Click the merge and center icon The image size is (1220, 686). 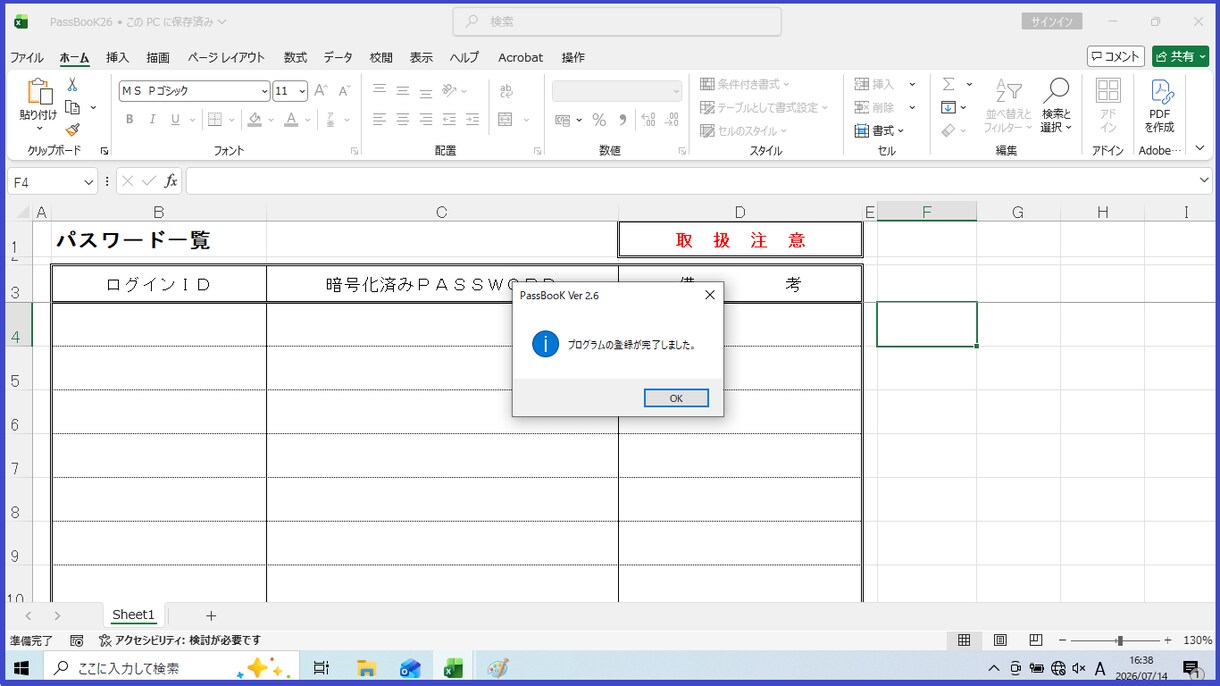click(505, 120)
